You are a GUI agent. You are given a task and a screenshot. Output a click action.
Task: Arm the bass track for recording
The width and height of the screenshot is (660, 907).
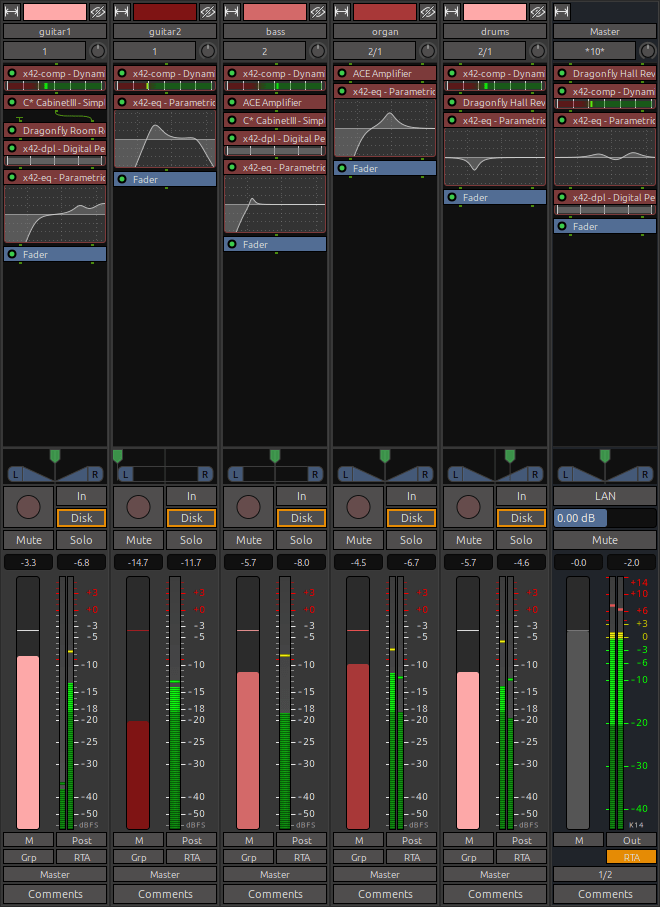(x=248, y=507)
